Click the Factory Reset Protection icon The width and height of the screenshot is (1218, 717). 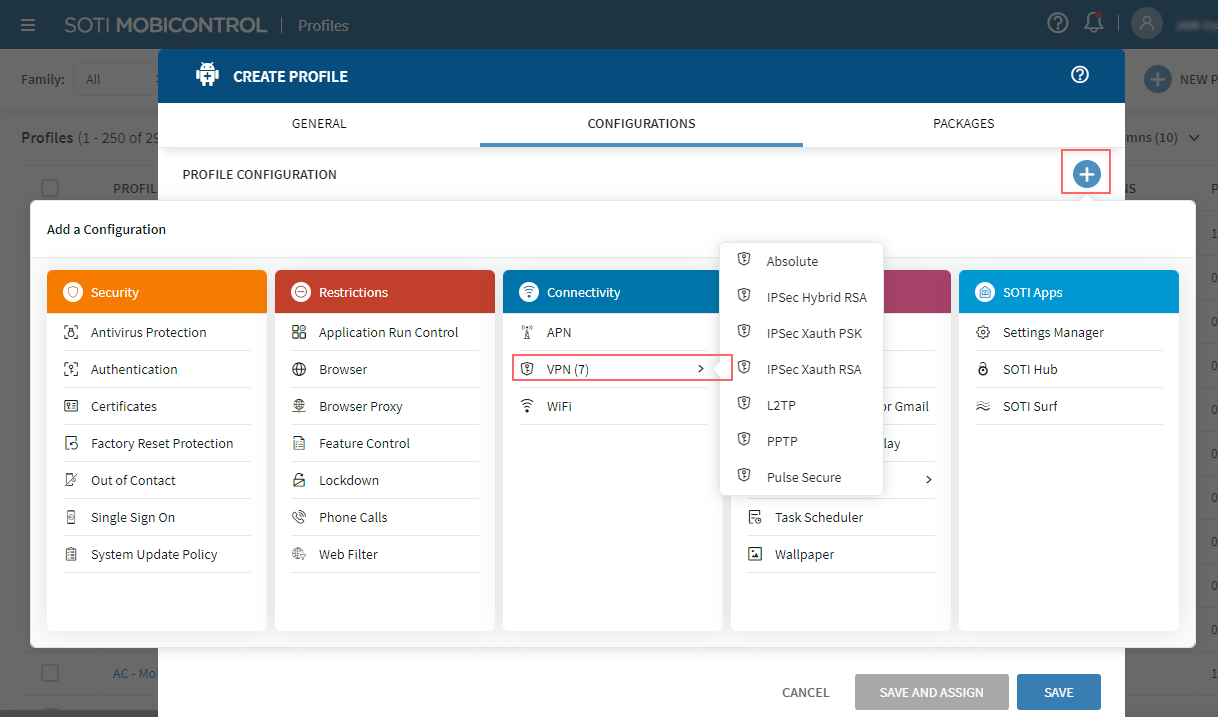pyautogui.click(x=71, y=443)
